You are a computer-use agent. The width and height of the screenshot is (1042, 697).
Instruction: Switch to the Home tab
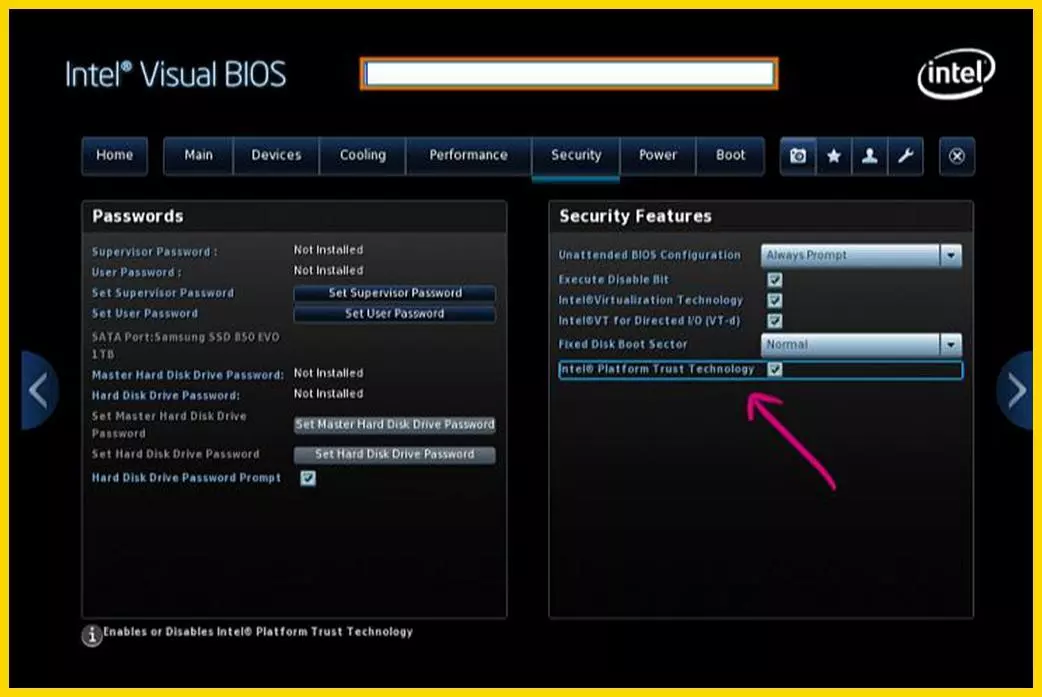click(x=114, y=155)
